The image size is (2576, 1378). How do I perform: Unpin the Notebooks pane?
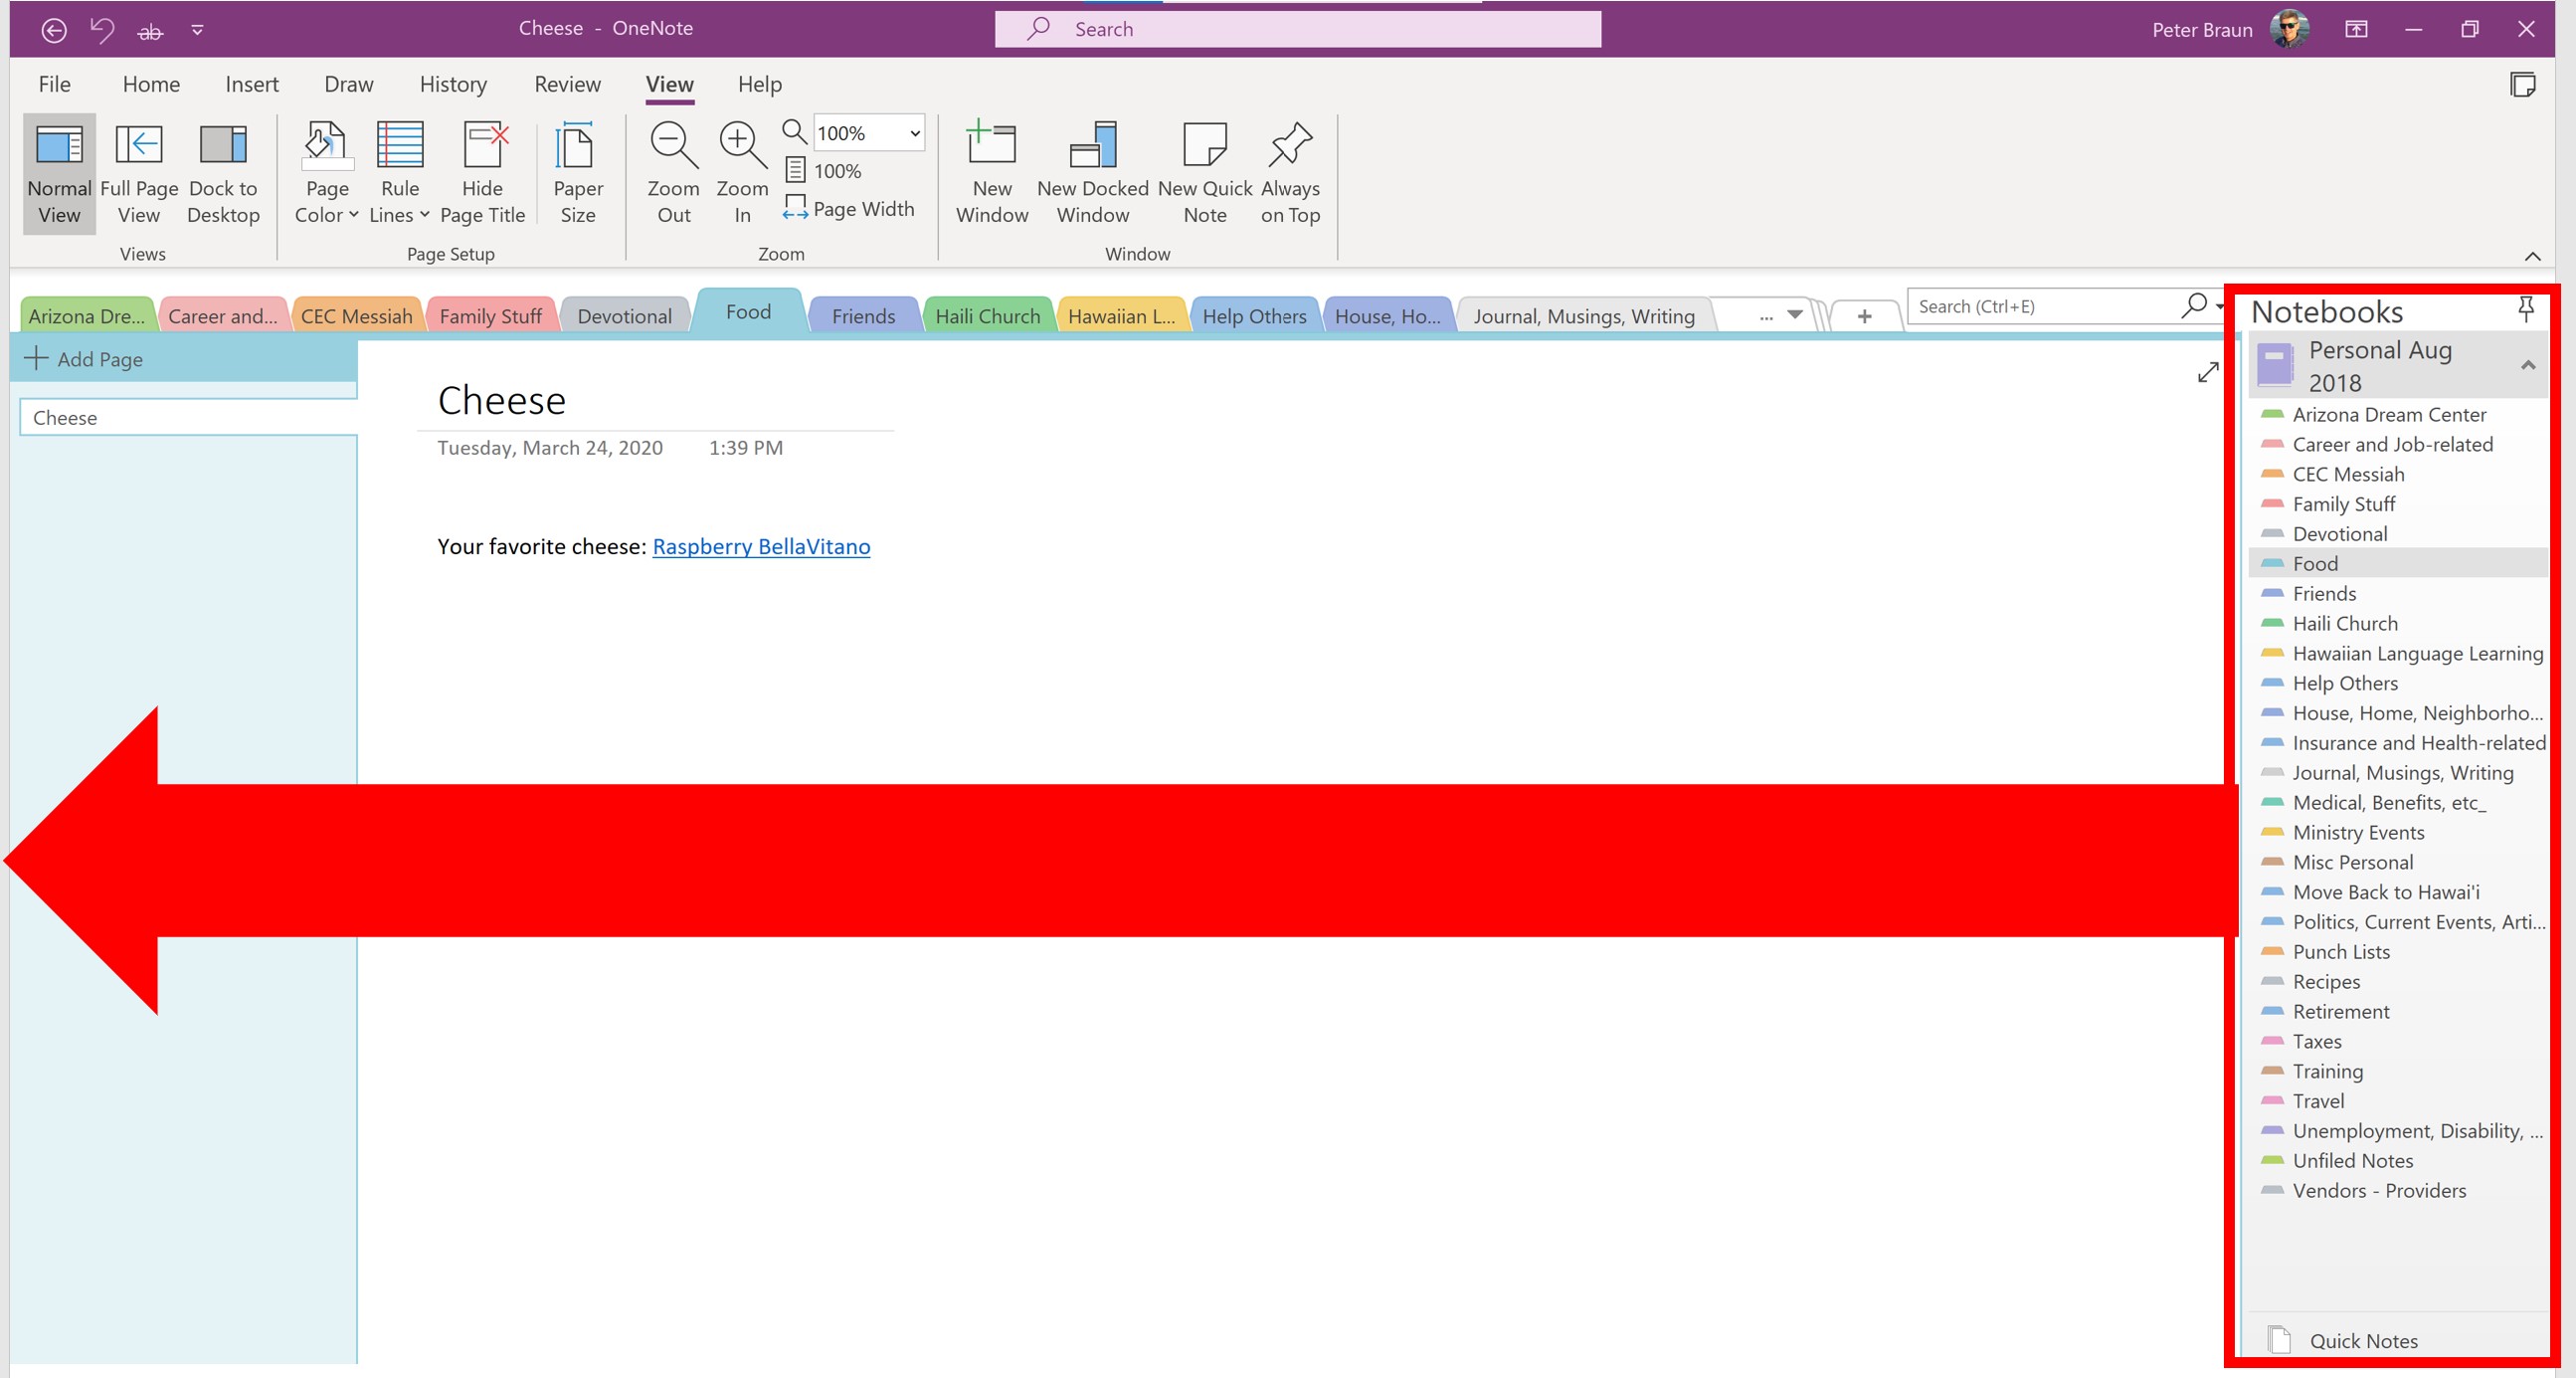pyautogui.click(x=2525, y=310)
